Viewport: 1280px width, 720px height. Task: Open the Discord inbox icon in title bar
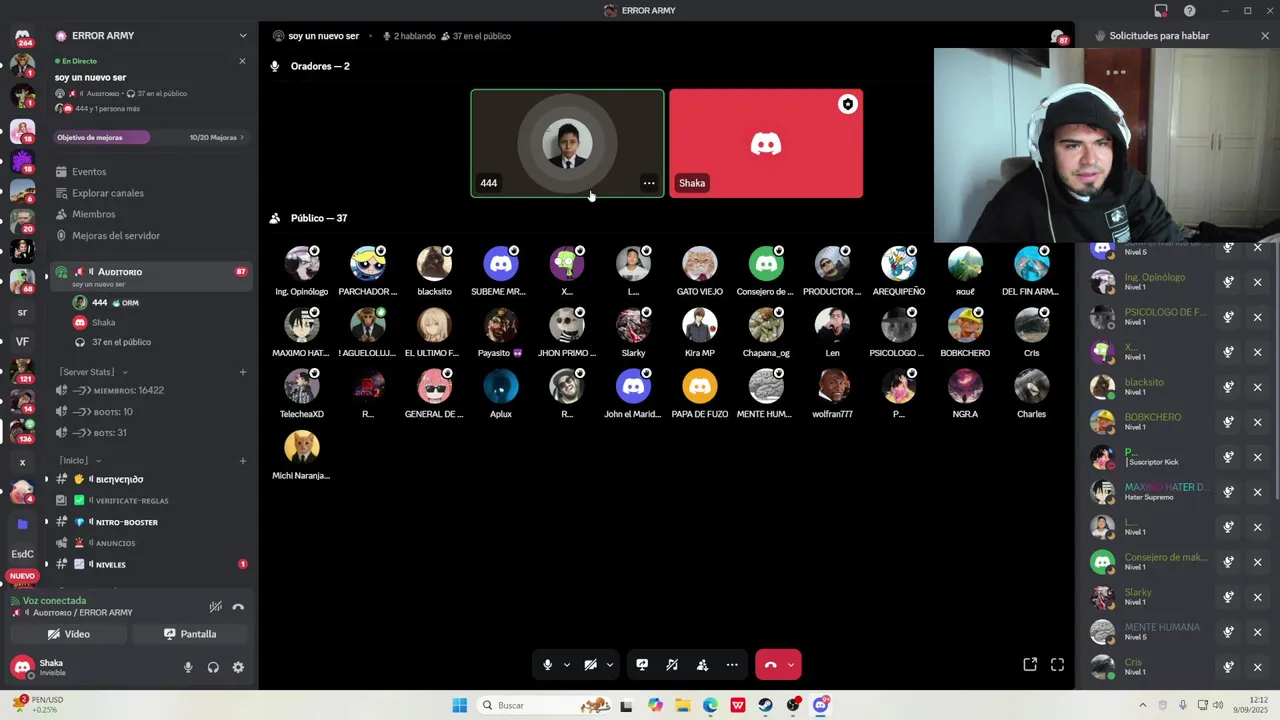coord(1161,10)
